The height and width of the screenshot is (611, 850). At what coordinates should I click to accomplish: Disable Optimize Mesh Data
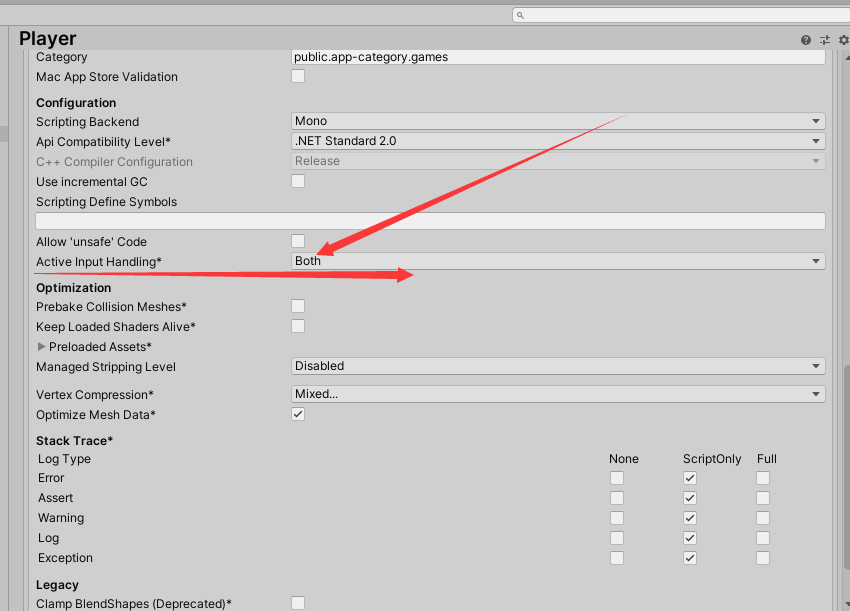tap(297, 413)
